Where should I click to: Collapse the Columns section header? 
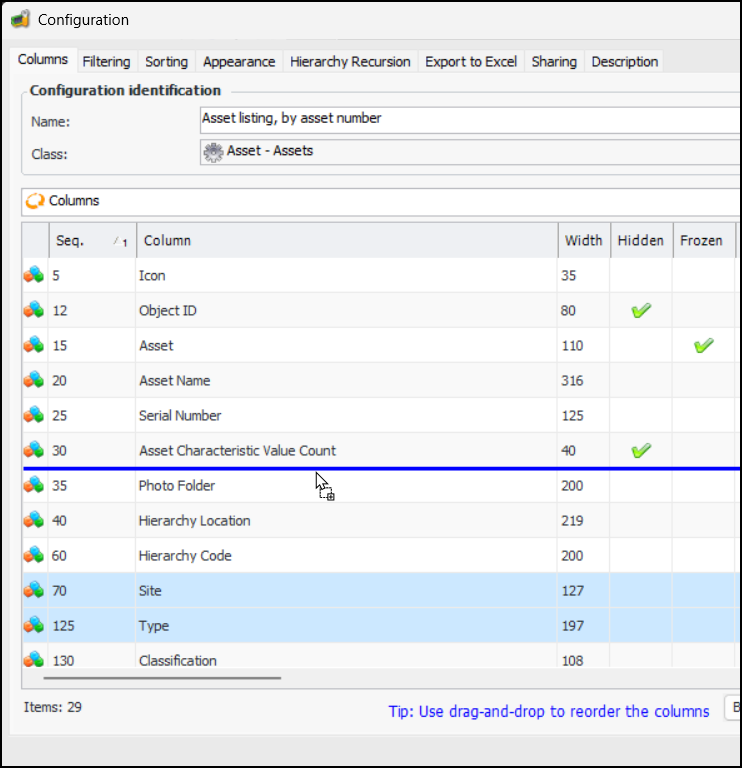coord(35,201)
